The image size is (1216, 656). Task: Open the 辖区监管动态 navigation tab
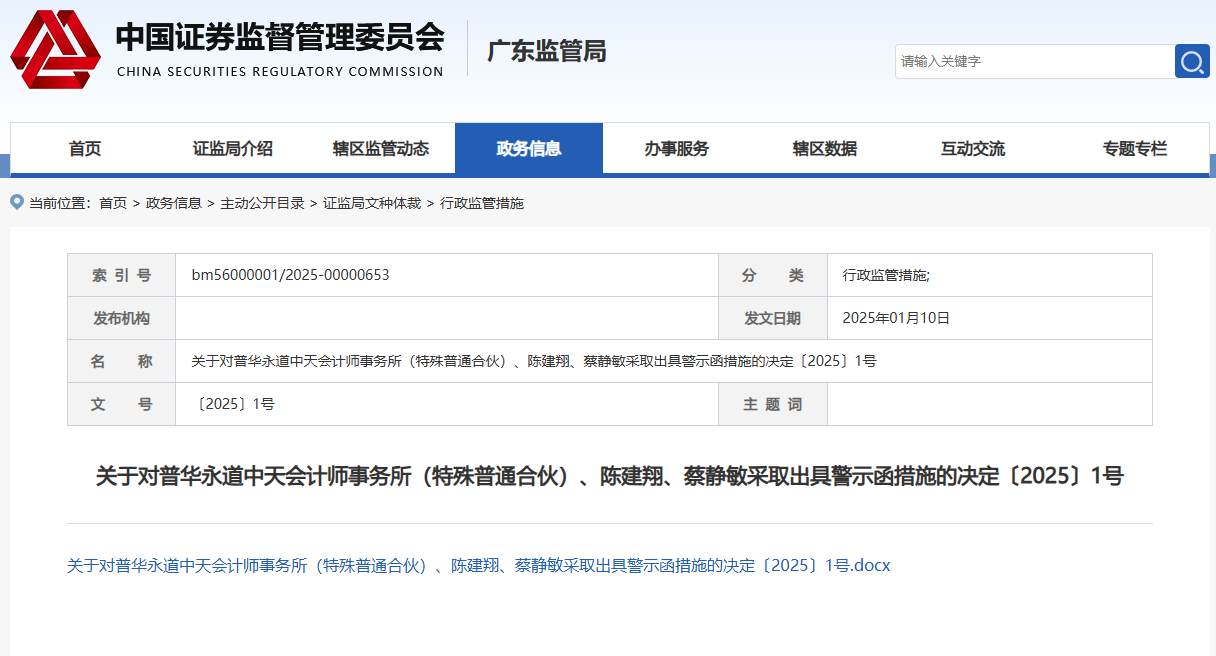[x=381, y=149]
